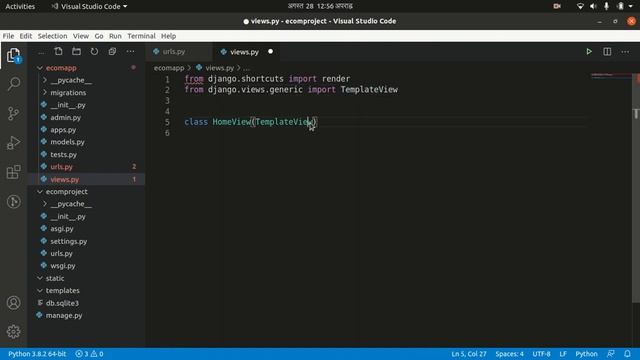This screenshot has height=360, width=640.
Task: Click the feedback icon in status bar
Action: 611,354
